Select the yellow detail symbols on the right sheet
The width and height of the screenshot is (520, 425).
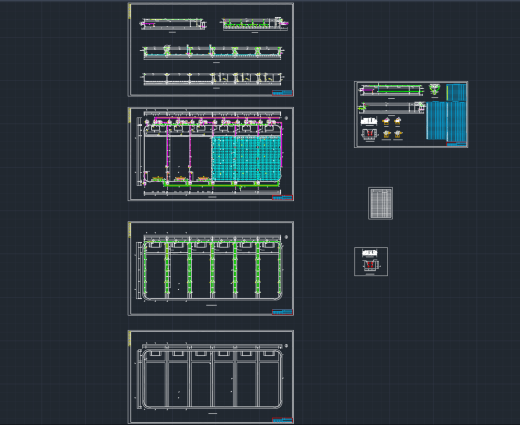click(x=392, y=128)
